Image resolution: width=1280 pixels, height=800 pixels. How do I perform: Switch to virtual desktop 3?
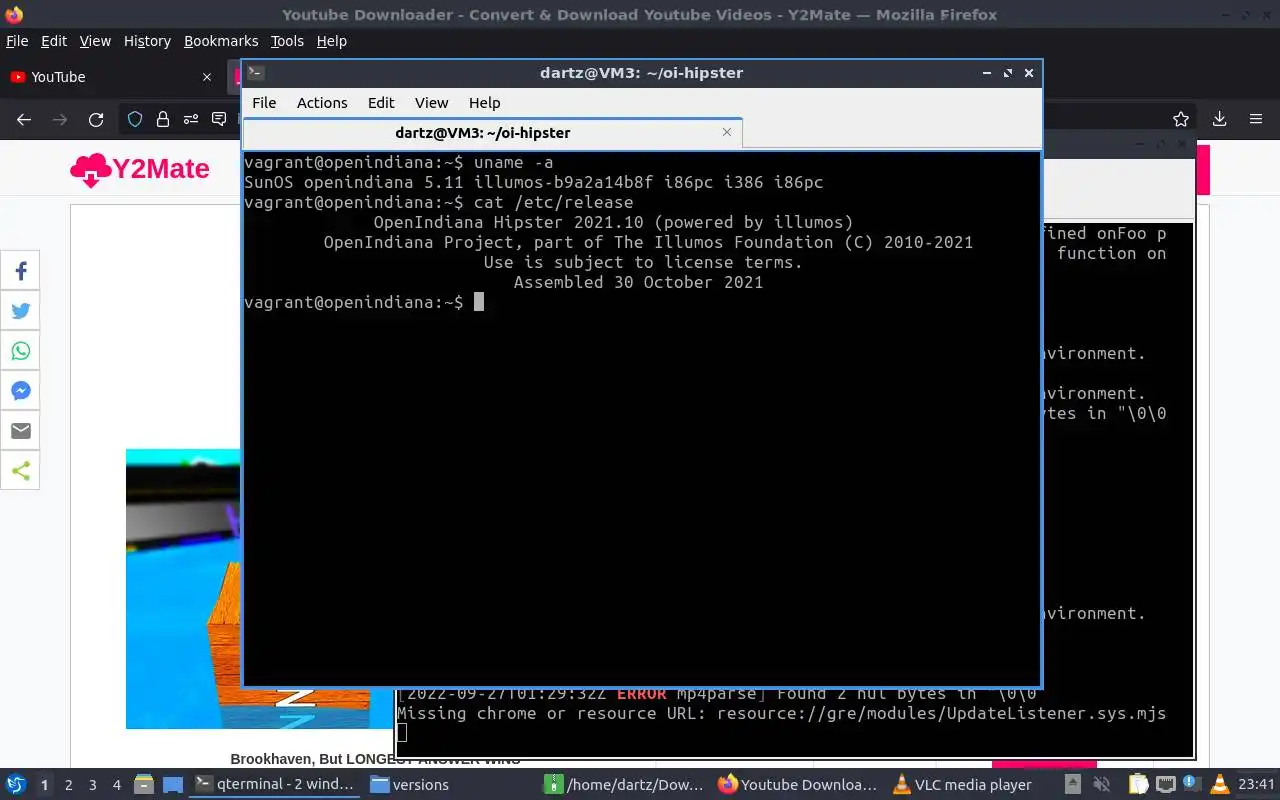coord(93,785)
